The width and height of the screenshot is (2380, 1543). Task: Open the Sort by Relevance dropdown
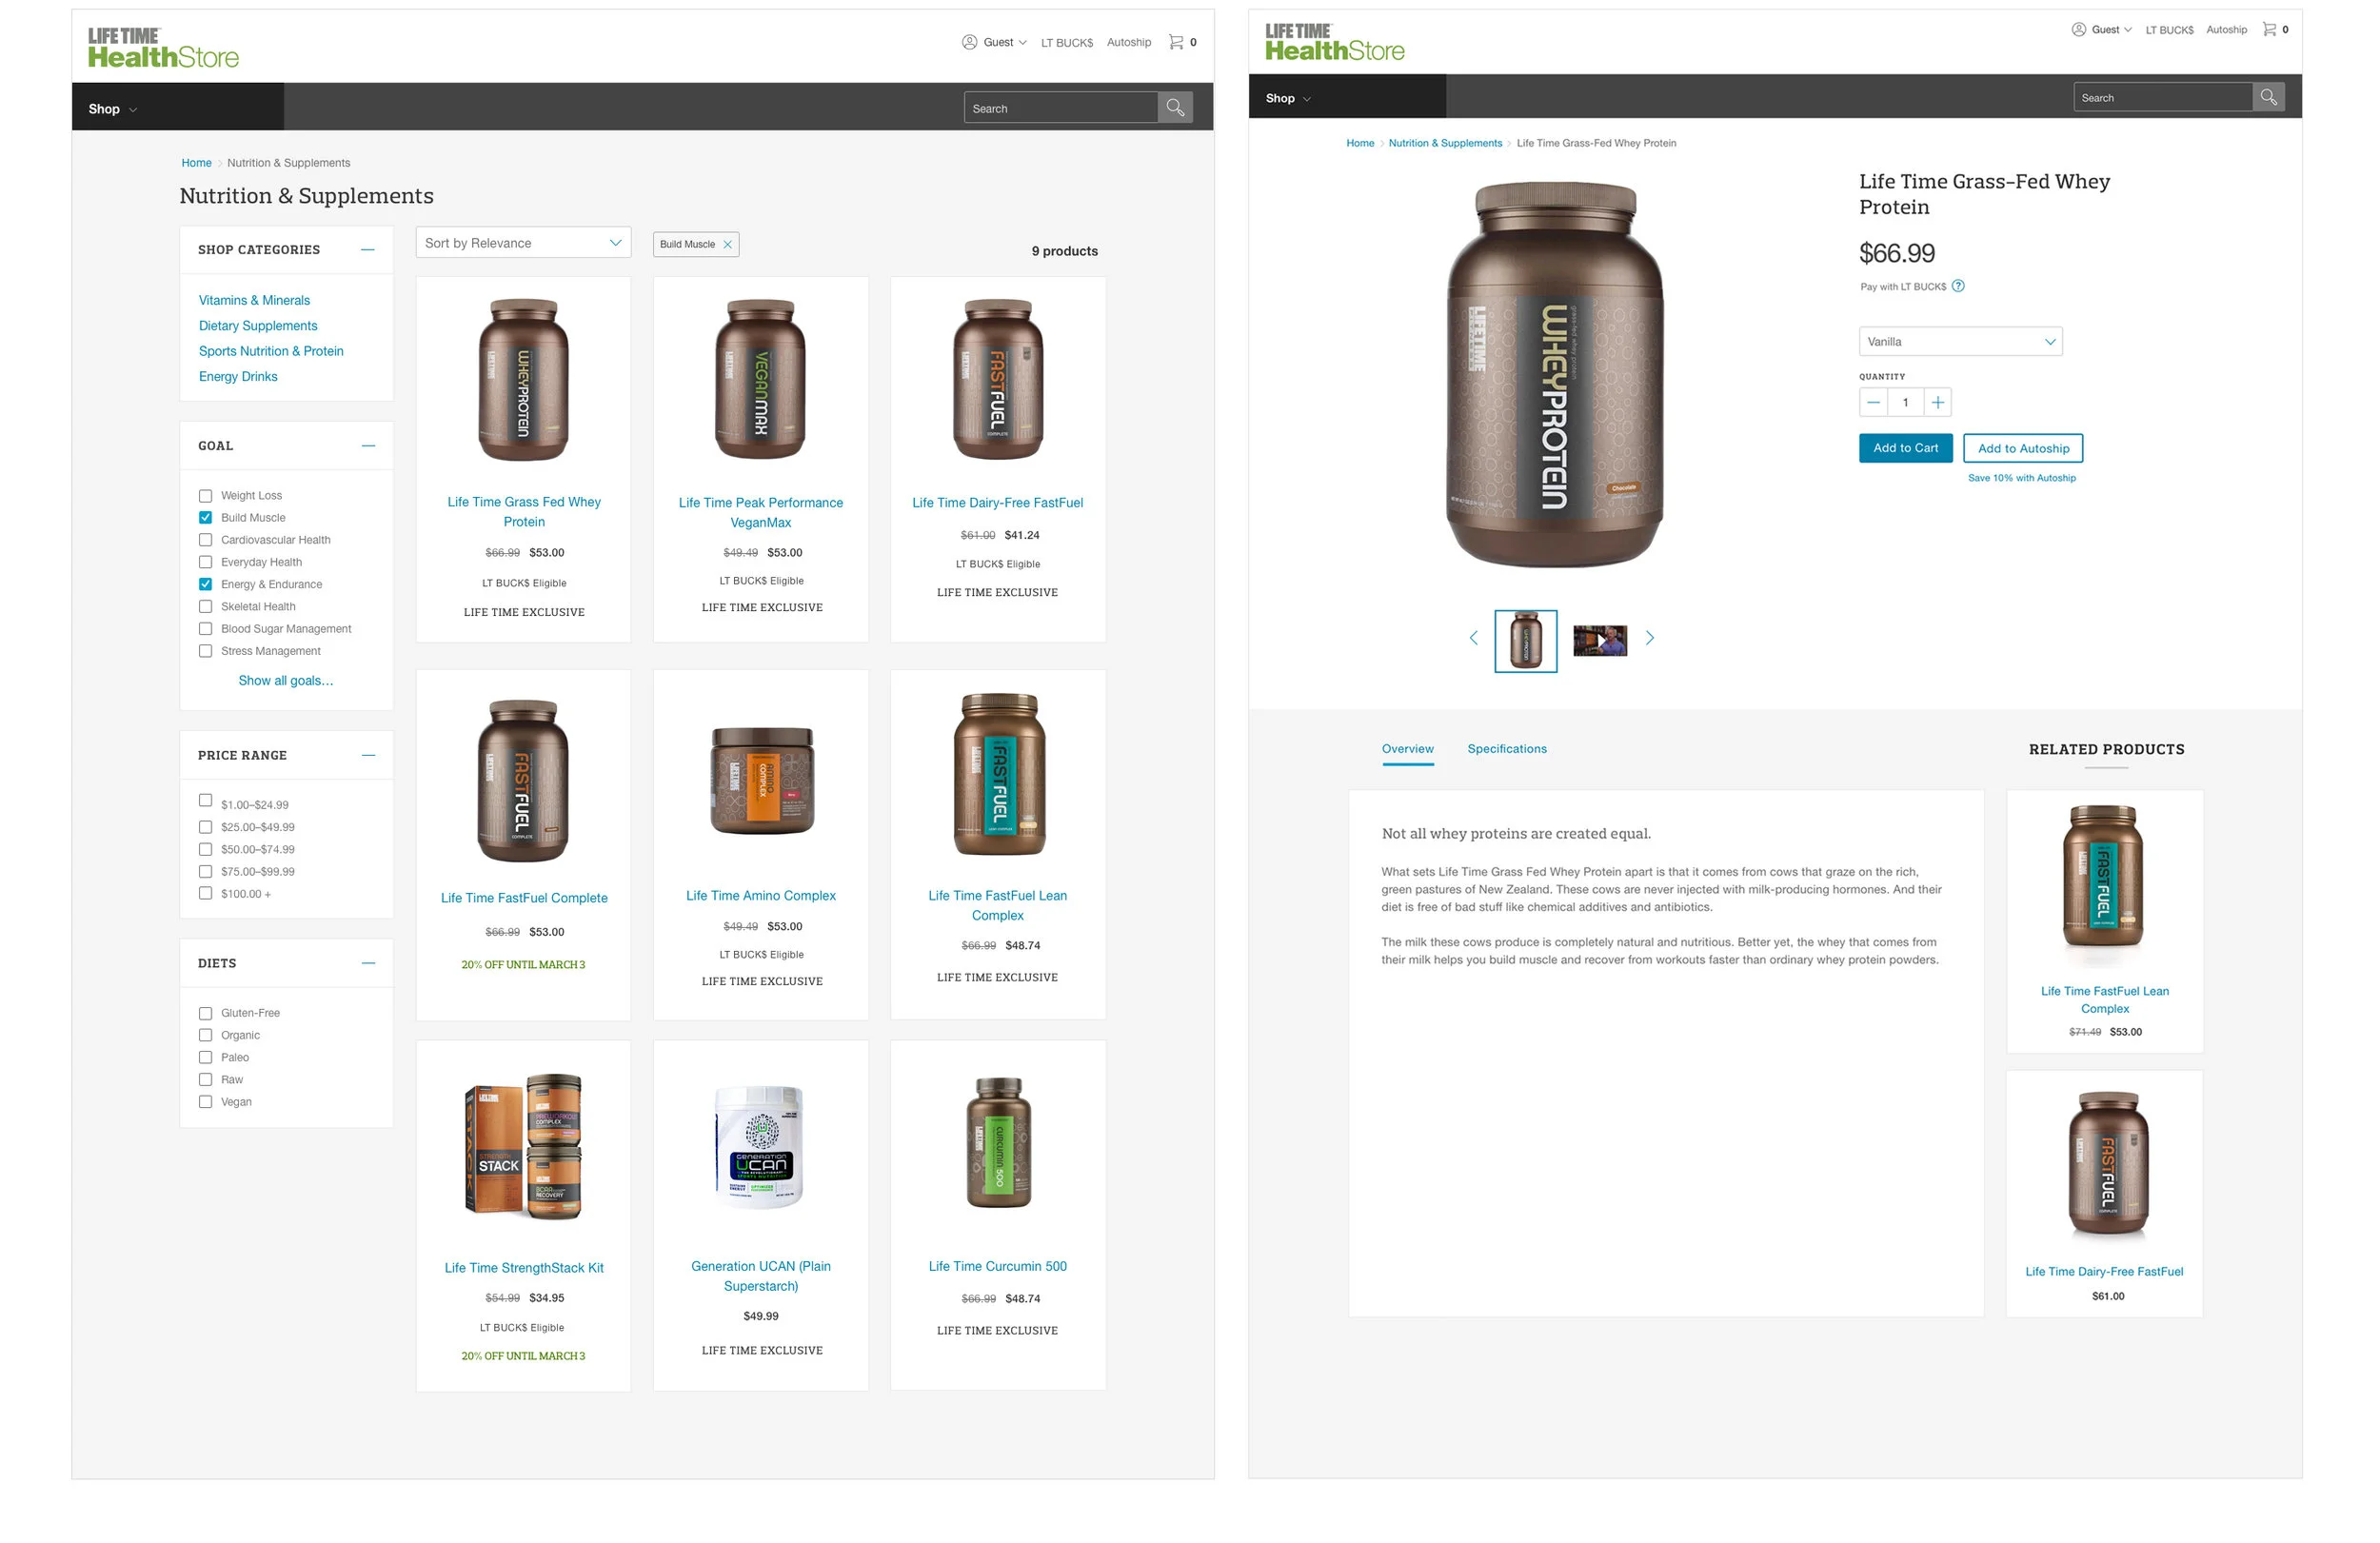pyautogui.click(x=522, y=243)
